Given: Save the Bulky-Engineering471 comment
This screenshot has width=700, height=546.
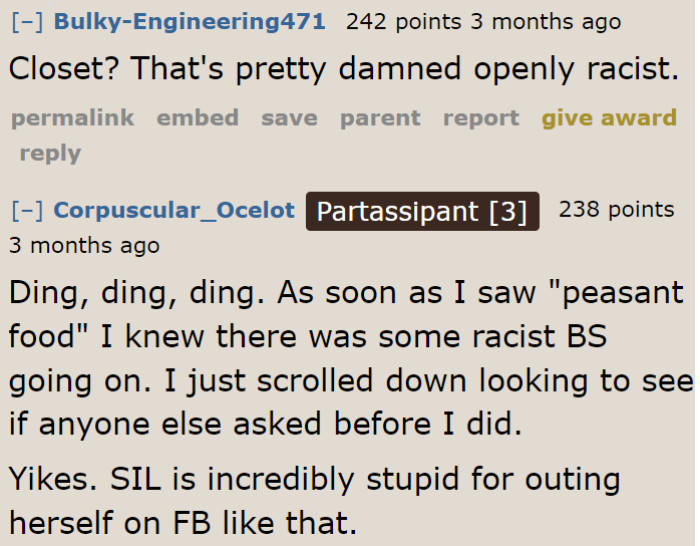Looking at the screenshot, I should (x=289, y=118).
